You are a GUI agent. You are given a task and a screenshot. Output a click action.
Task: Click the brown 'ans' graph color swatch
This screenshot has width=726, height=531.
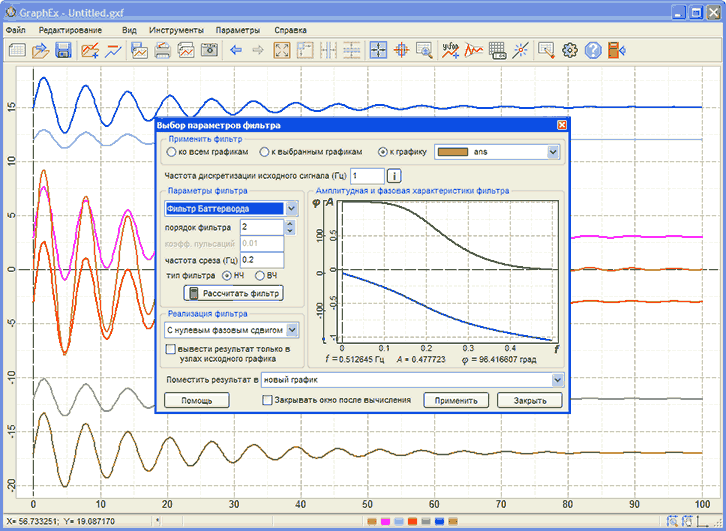pyautogui.click(x=454, y=152)
